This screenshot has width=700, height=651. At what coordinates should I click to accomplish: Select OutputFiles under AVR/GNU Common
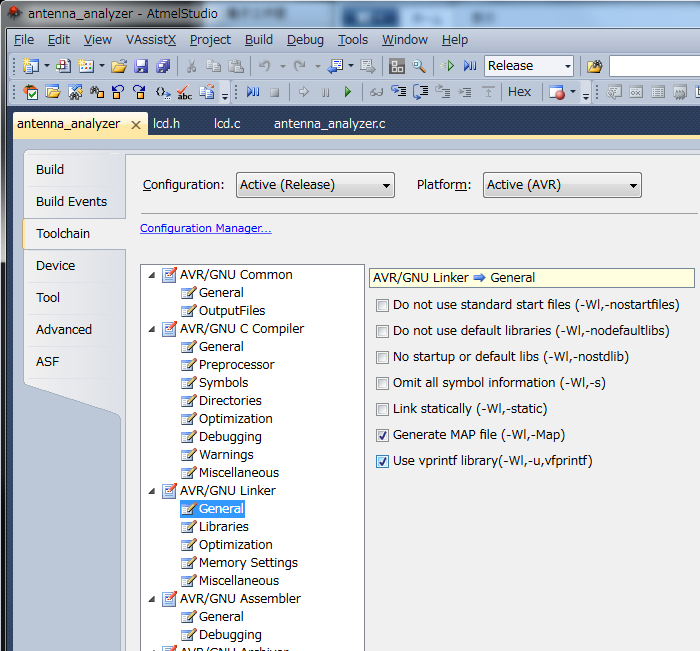pos(232,311)
